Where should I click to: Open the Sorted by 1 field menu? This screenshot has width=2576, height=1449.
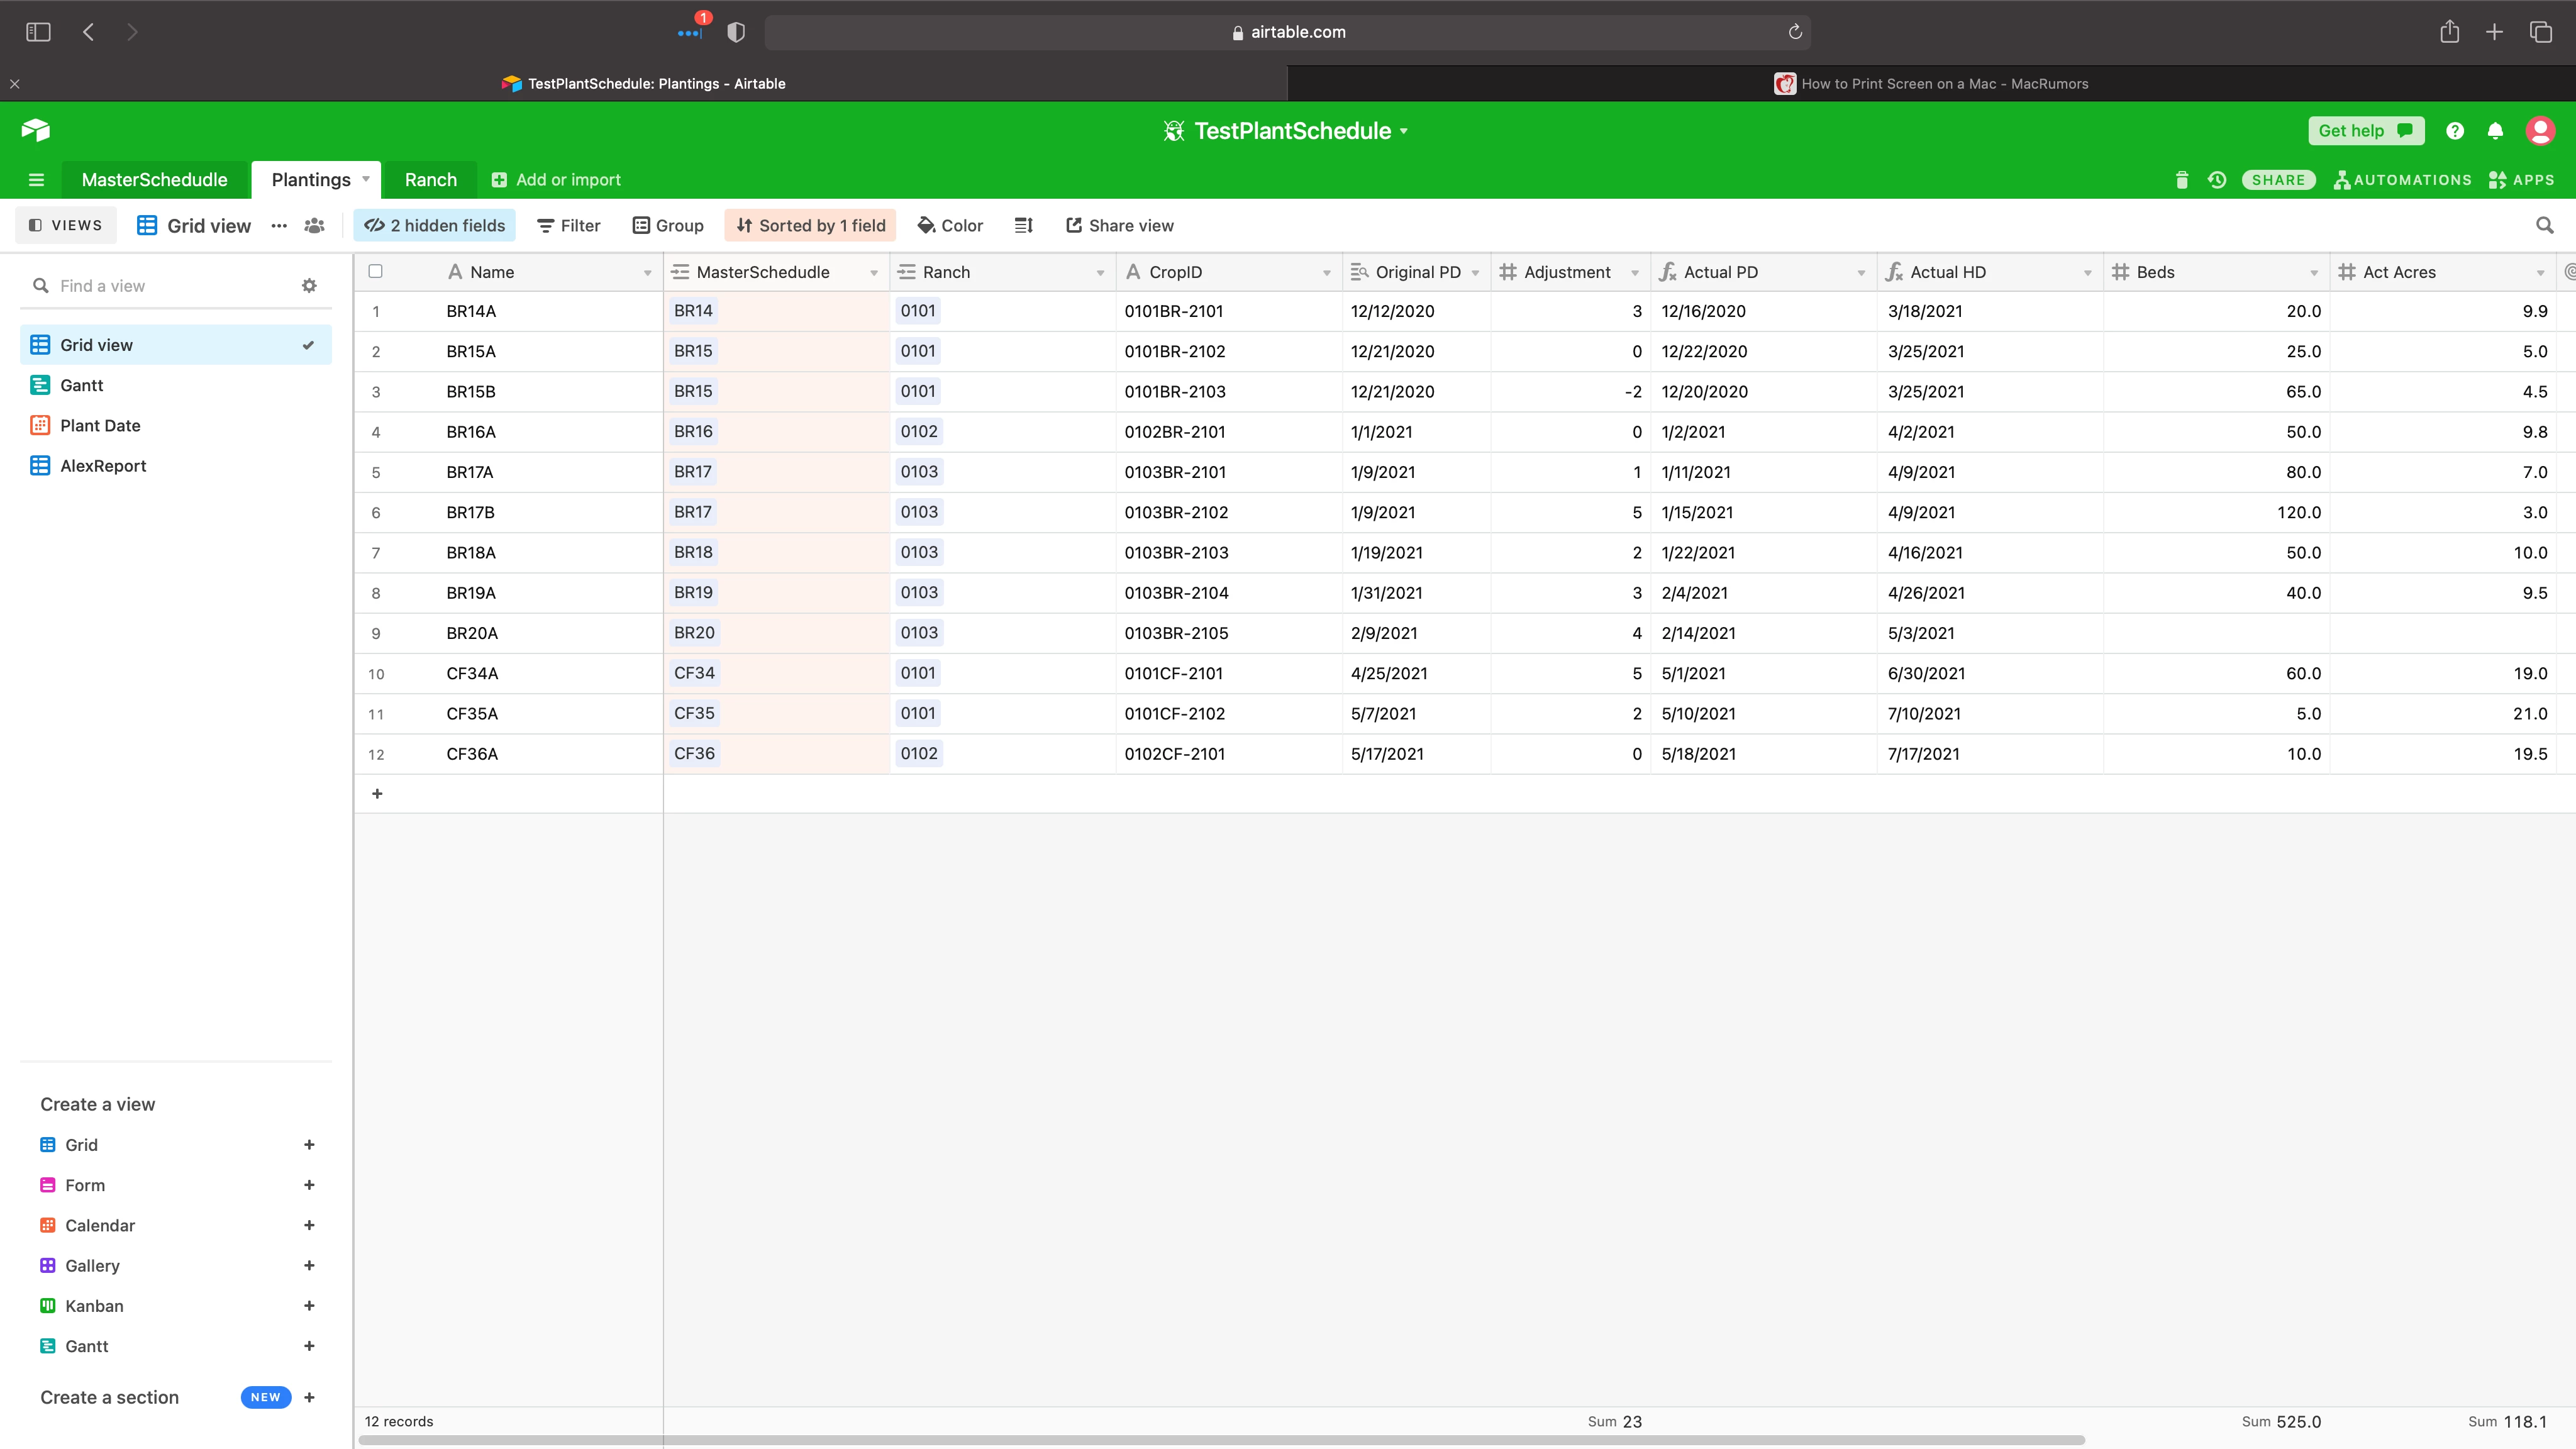(x=810, y=226)
